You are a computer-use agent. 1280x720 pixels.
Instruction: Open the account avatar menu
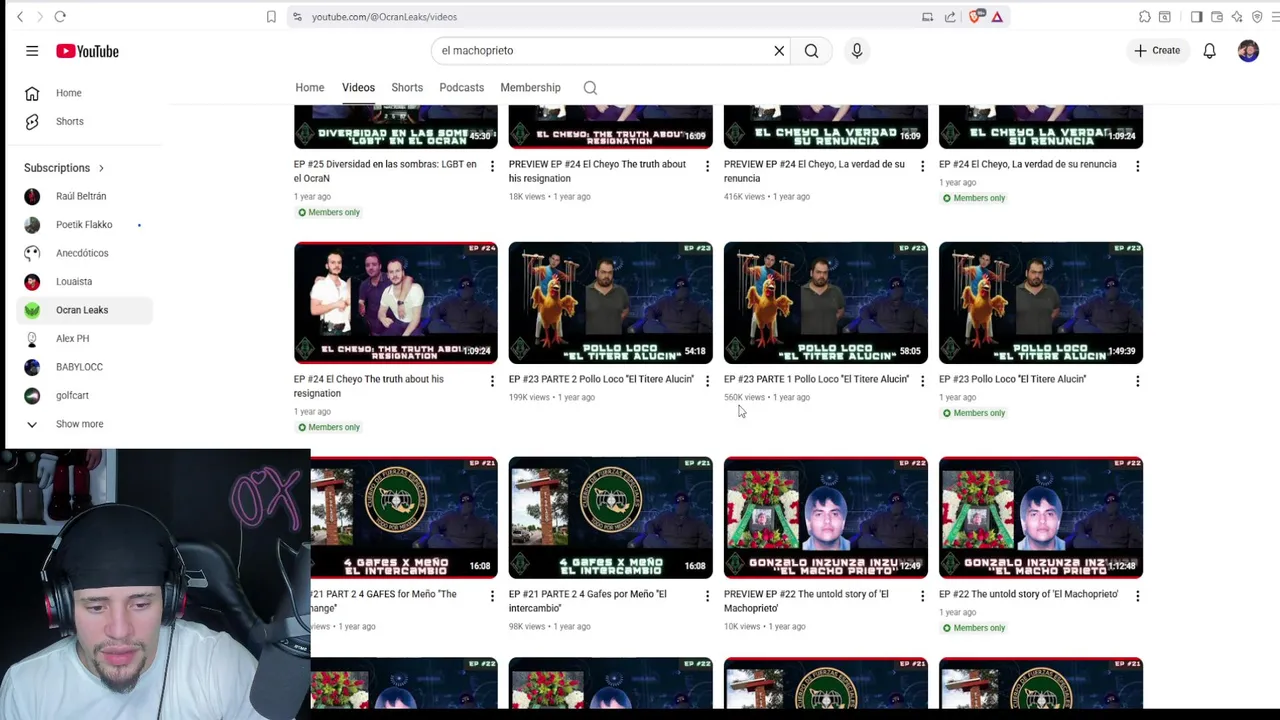coord(1248,51)
